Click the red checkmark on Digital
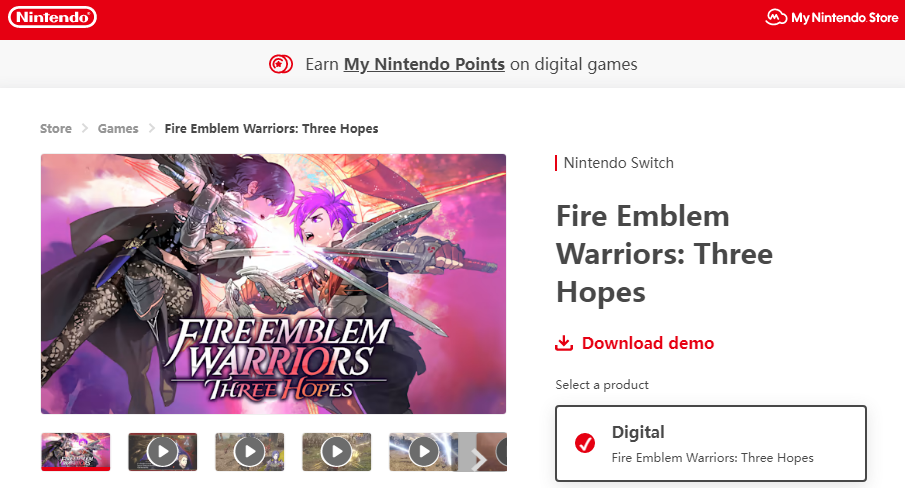Image resolution: width=905 pixels, height=488 pixels. pos(585,444)
